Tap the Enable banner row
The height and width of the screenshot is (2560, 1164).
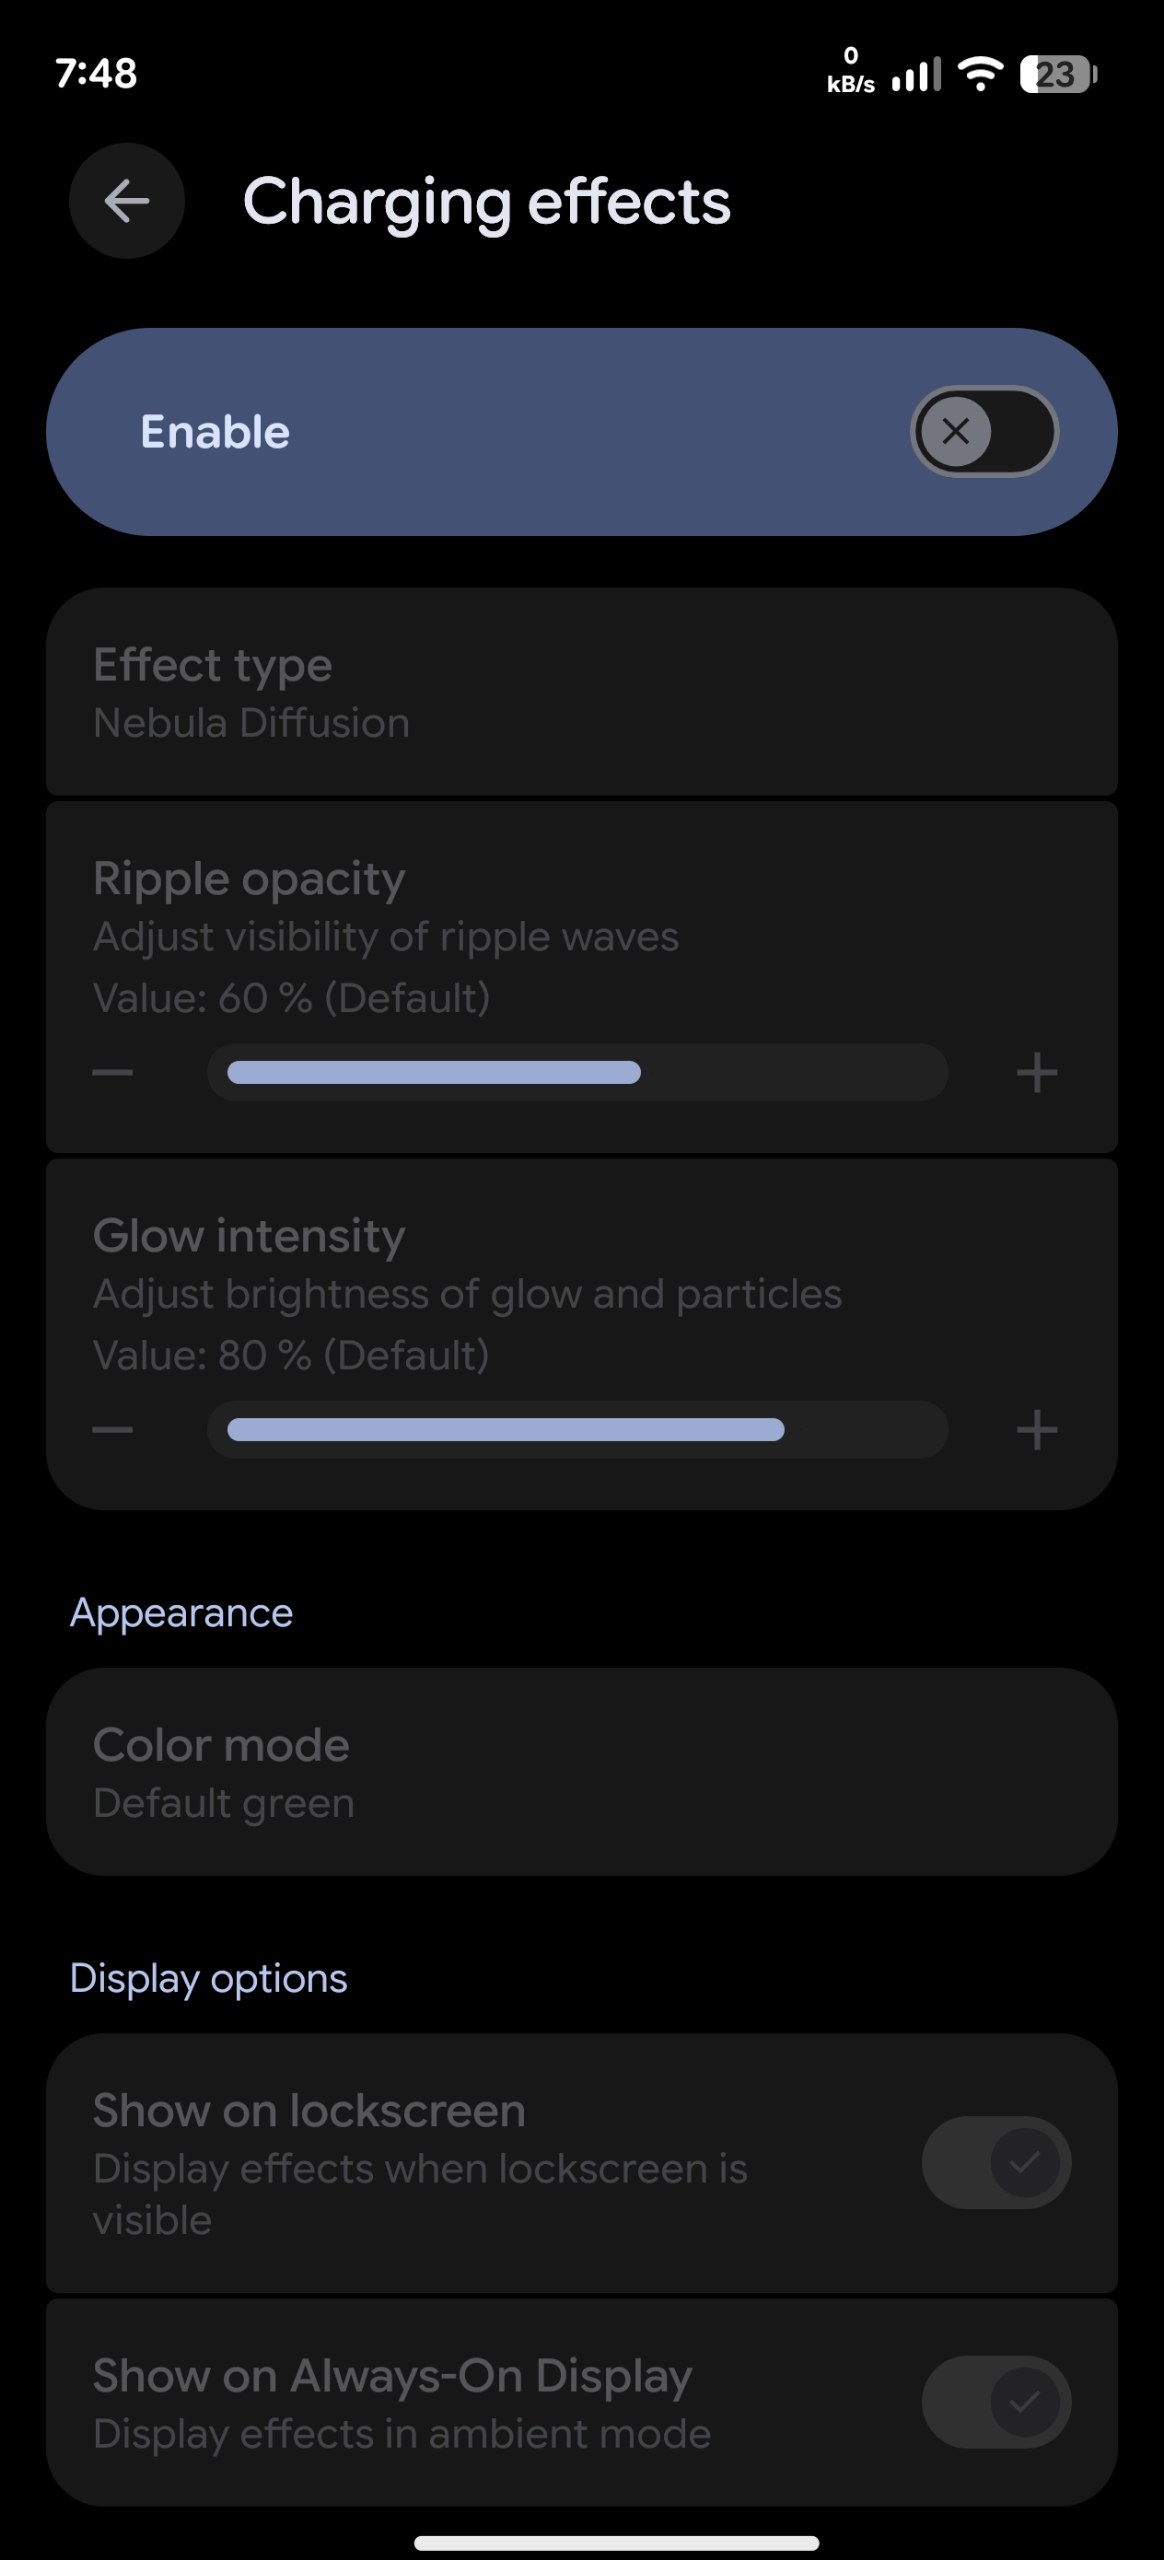(581, 432)
